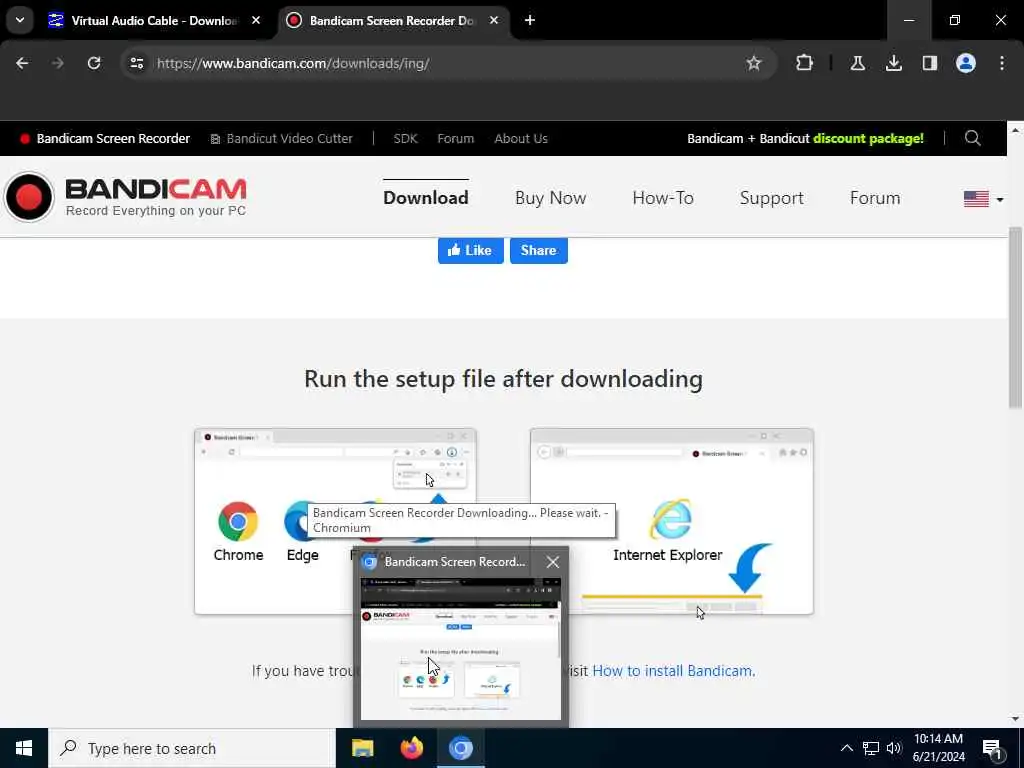The height and width of the screenshot is (768, 1024).
Task: Open the browser extensions puzzle icon
Action: coord(805,63)
